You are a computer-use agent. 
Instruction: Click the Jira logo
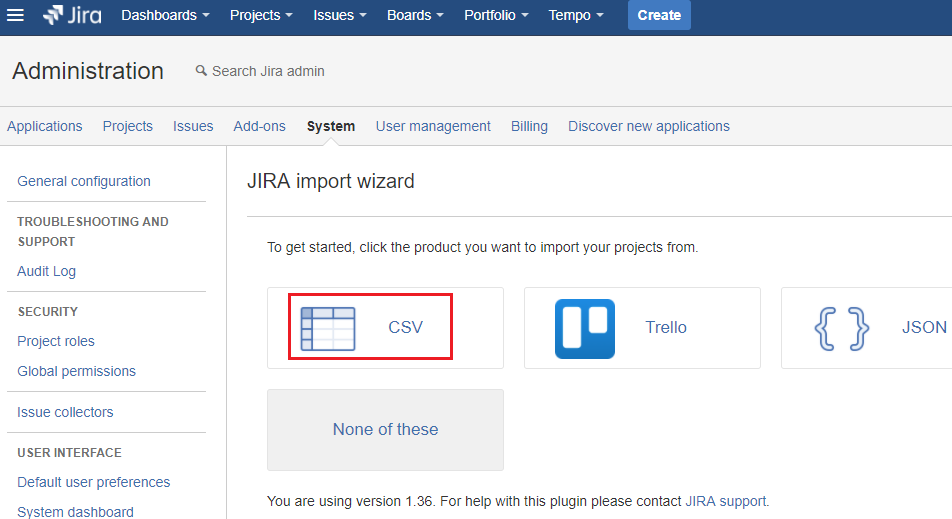coord(72,15)
